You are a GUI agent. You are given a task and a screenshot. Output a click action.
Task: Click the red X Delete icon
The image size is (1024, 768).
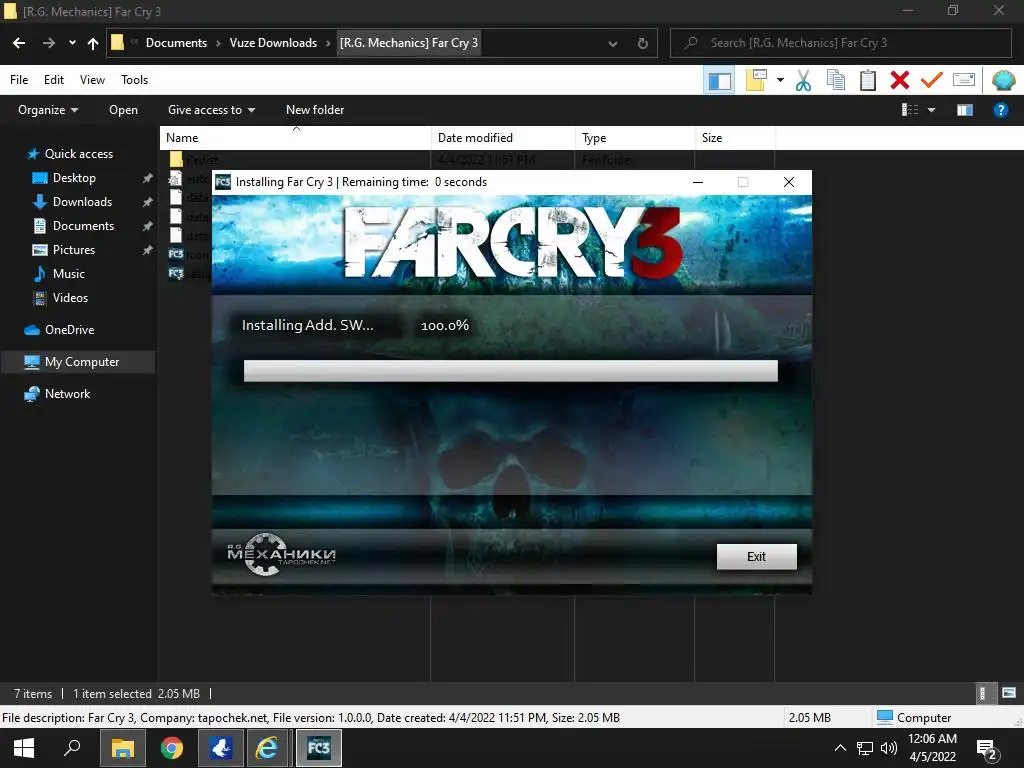(899, 80)
